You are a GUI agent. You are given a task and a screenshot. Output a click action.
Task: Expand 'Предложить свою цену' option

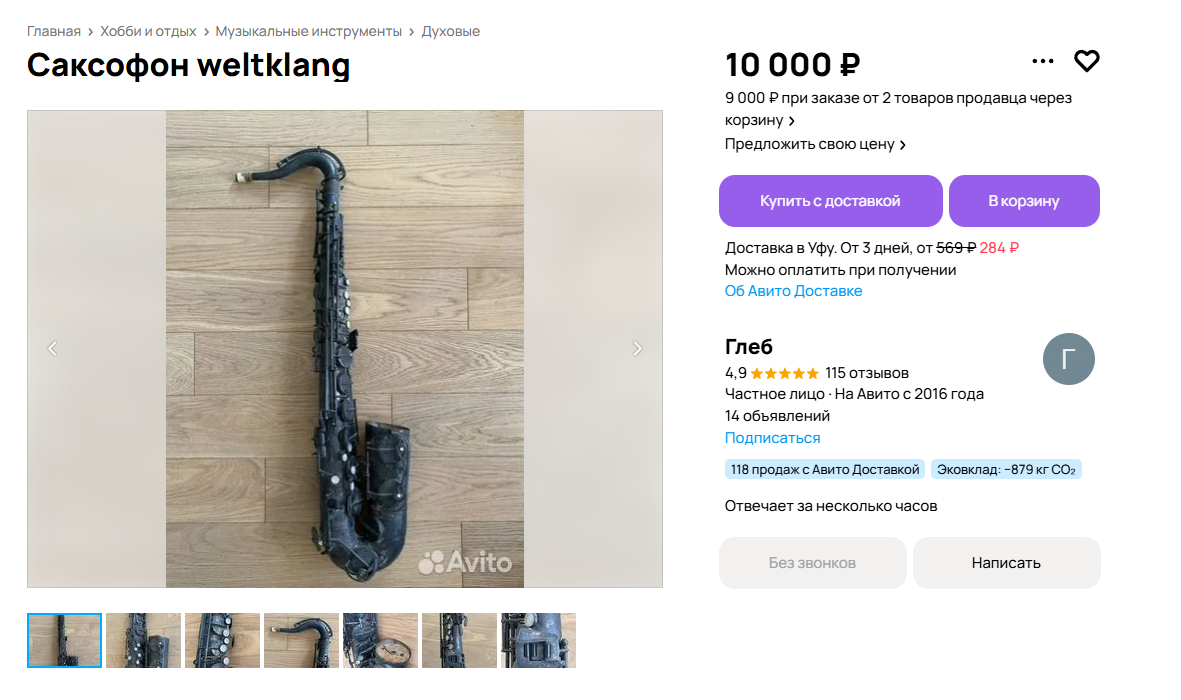coord(815,144)
